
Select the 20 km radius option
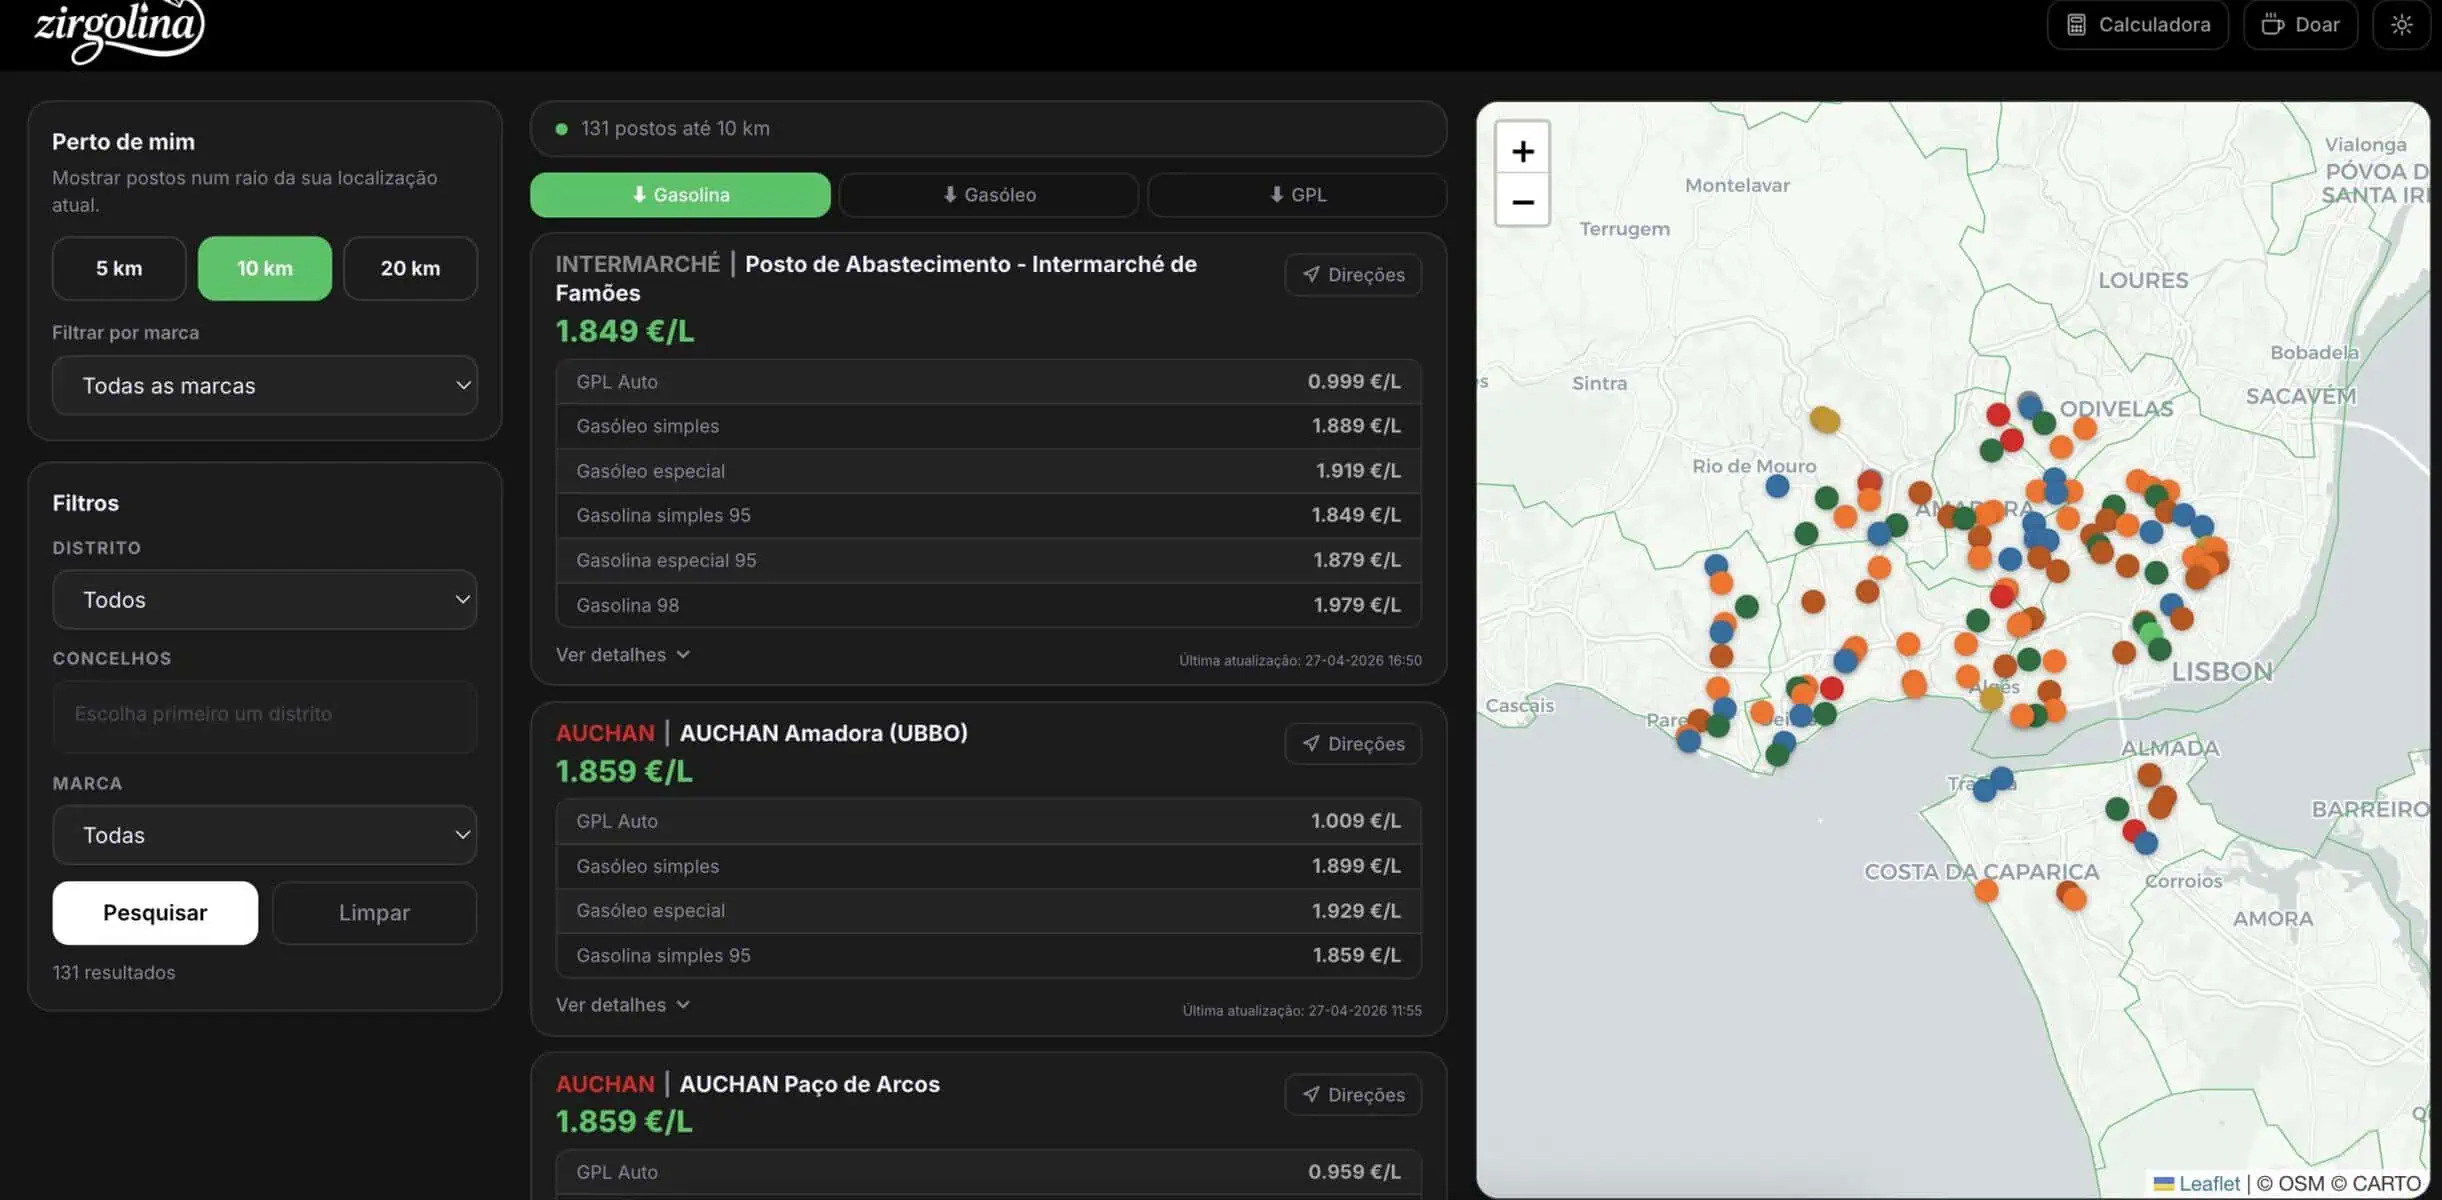410,268
